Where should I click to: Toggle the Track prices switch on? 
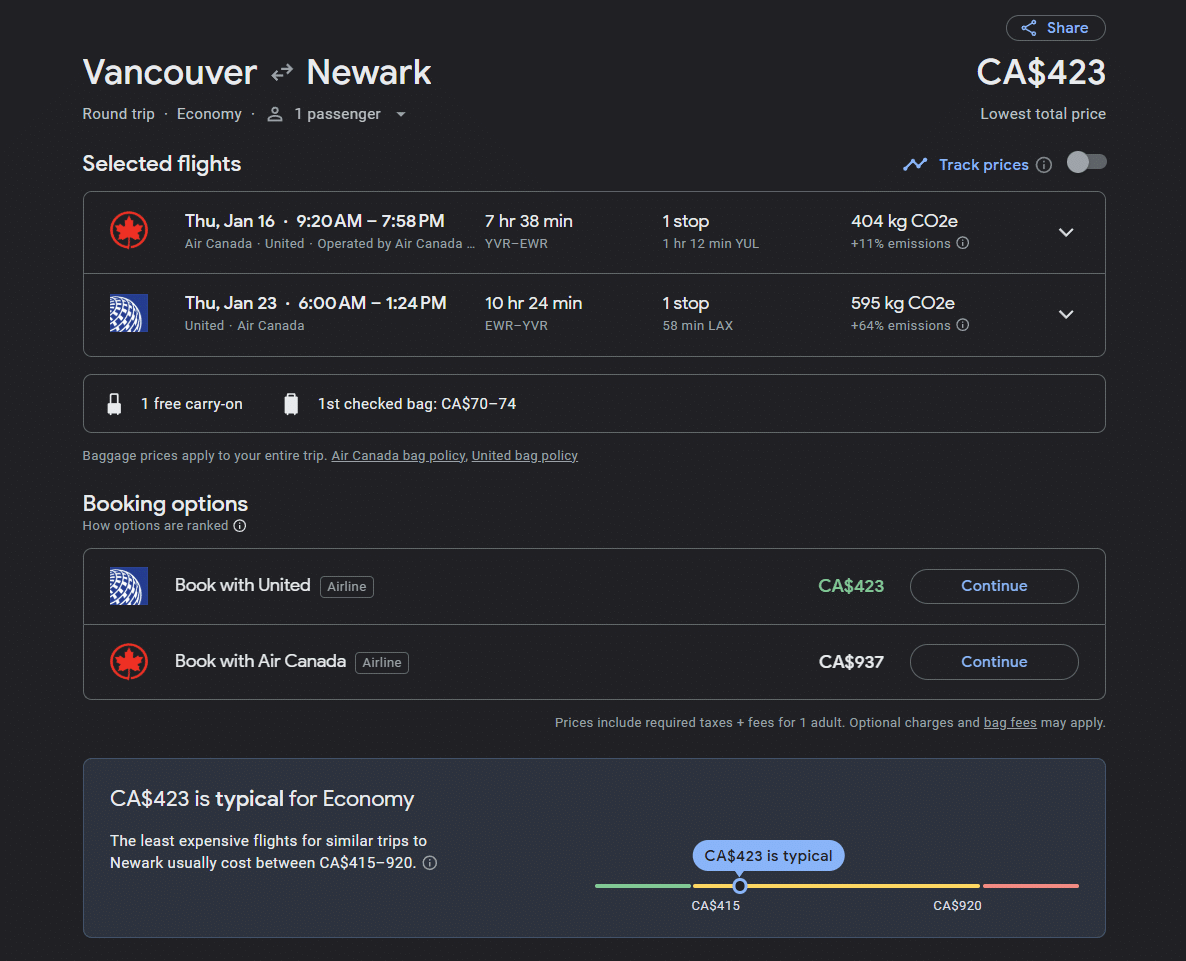point(1086,163)
